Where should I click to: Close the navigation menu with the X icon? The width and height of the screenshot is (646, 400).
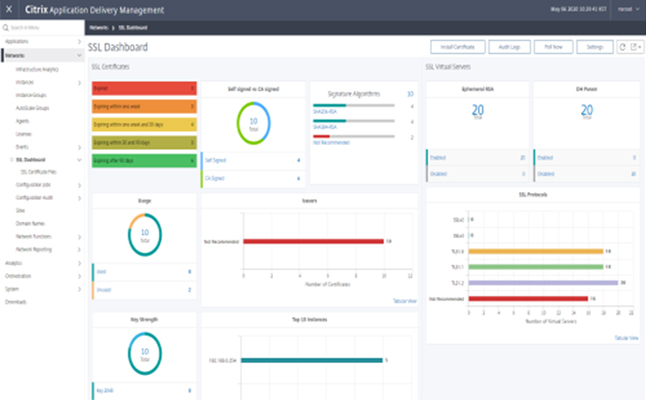click(x=9, y=10)
